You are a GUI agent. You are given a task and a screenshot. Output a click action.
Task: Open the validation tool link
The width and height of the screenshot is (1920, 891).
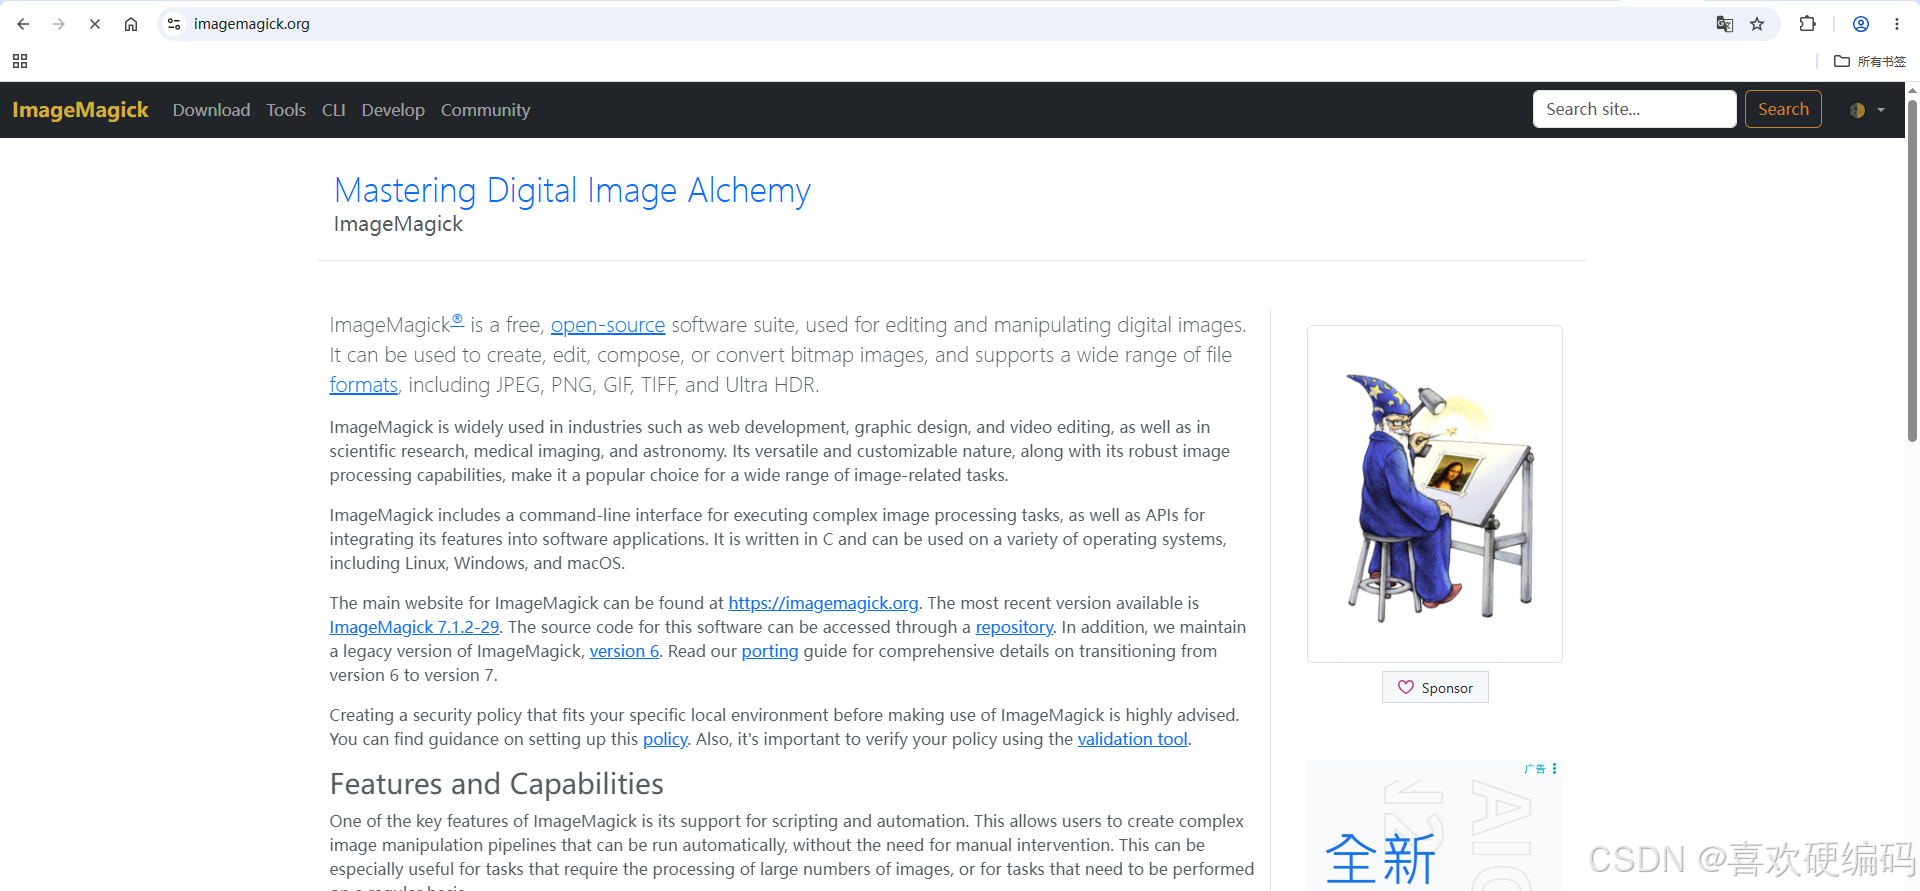1132,739
